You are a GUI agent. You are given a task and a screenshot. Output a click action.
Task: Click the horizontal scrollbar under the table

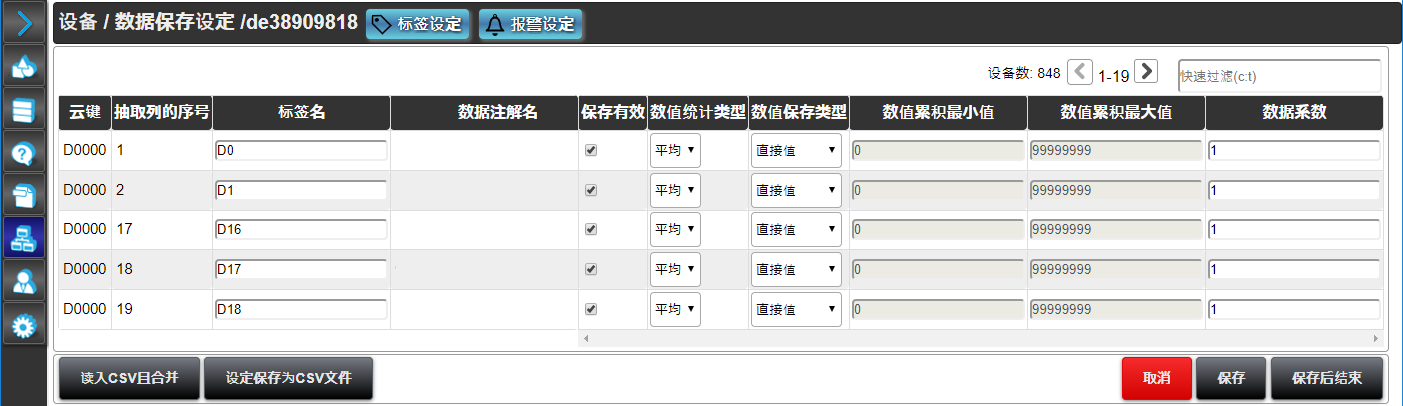click(x=980, y=339)
